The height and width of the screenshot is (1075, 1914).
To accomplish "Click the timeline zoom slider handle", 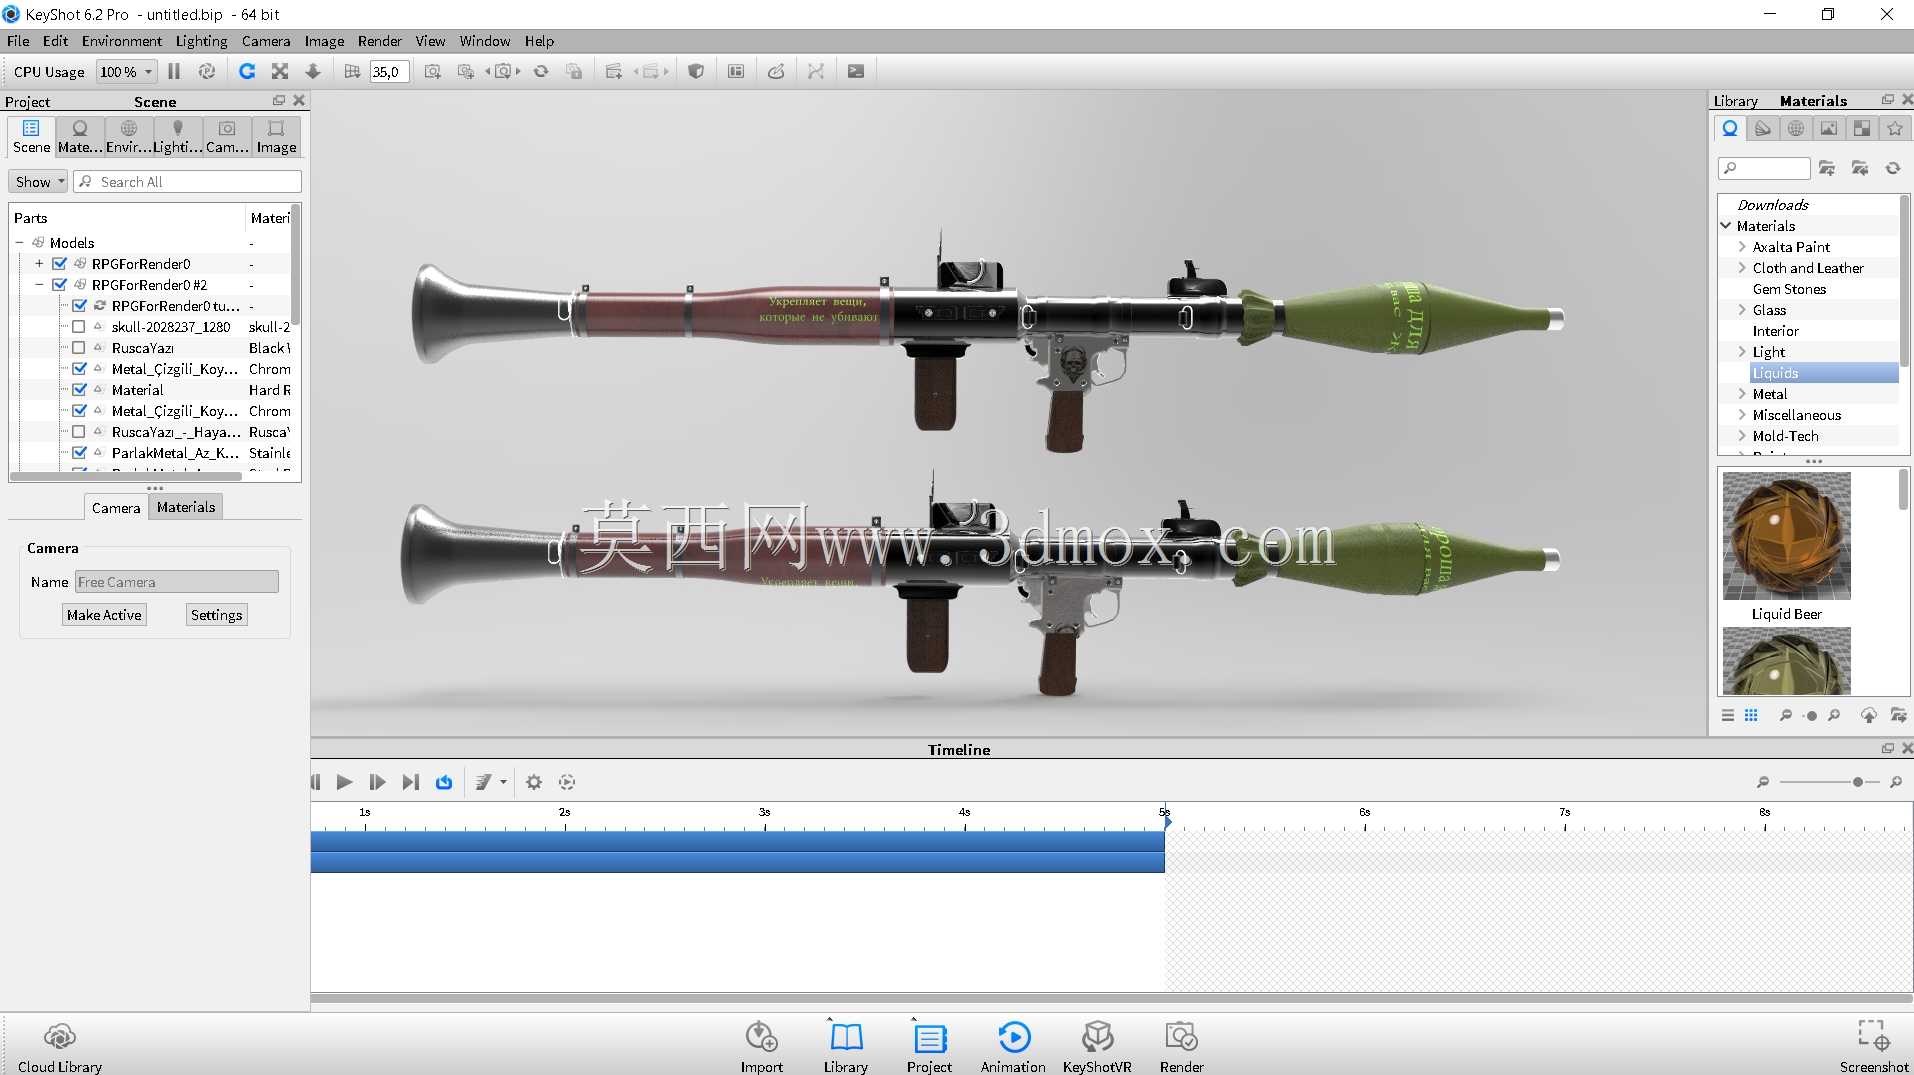I will [1857, 782].
